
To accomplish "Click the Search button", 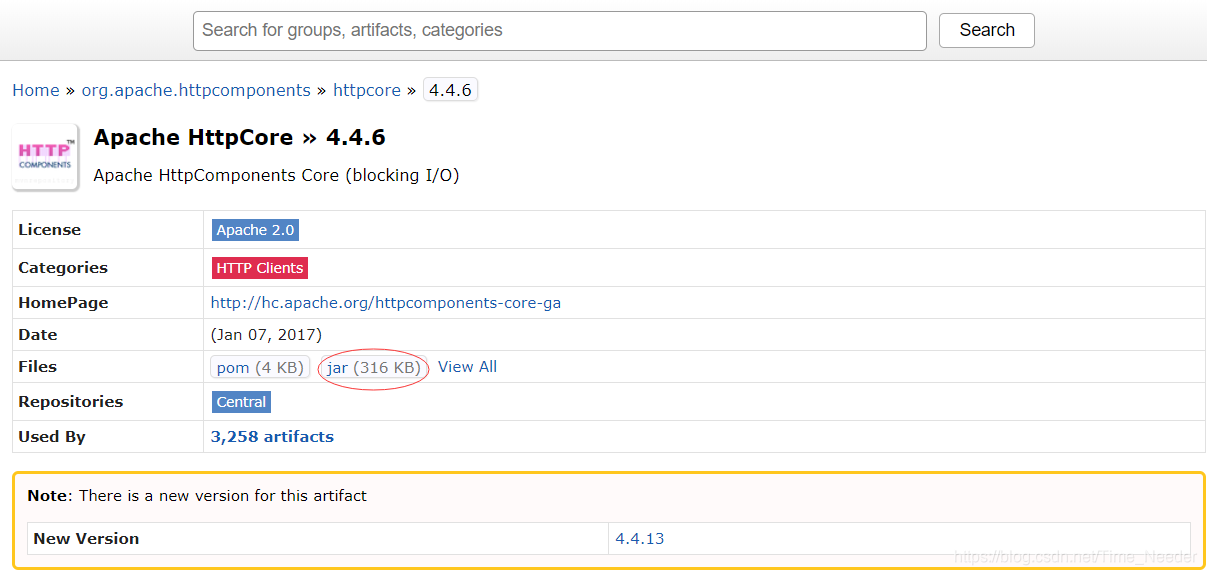I will tap(986, 30).
